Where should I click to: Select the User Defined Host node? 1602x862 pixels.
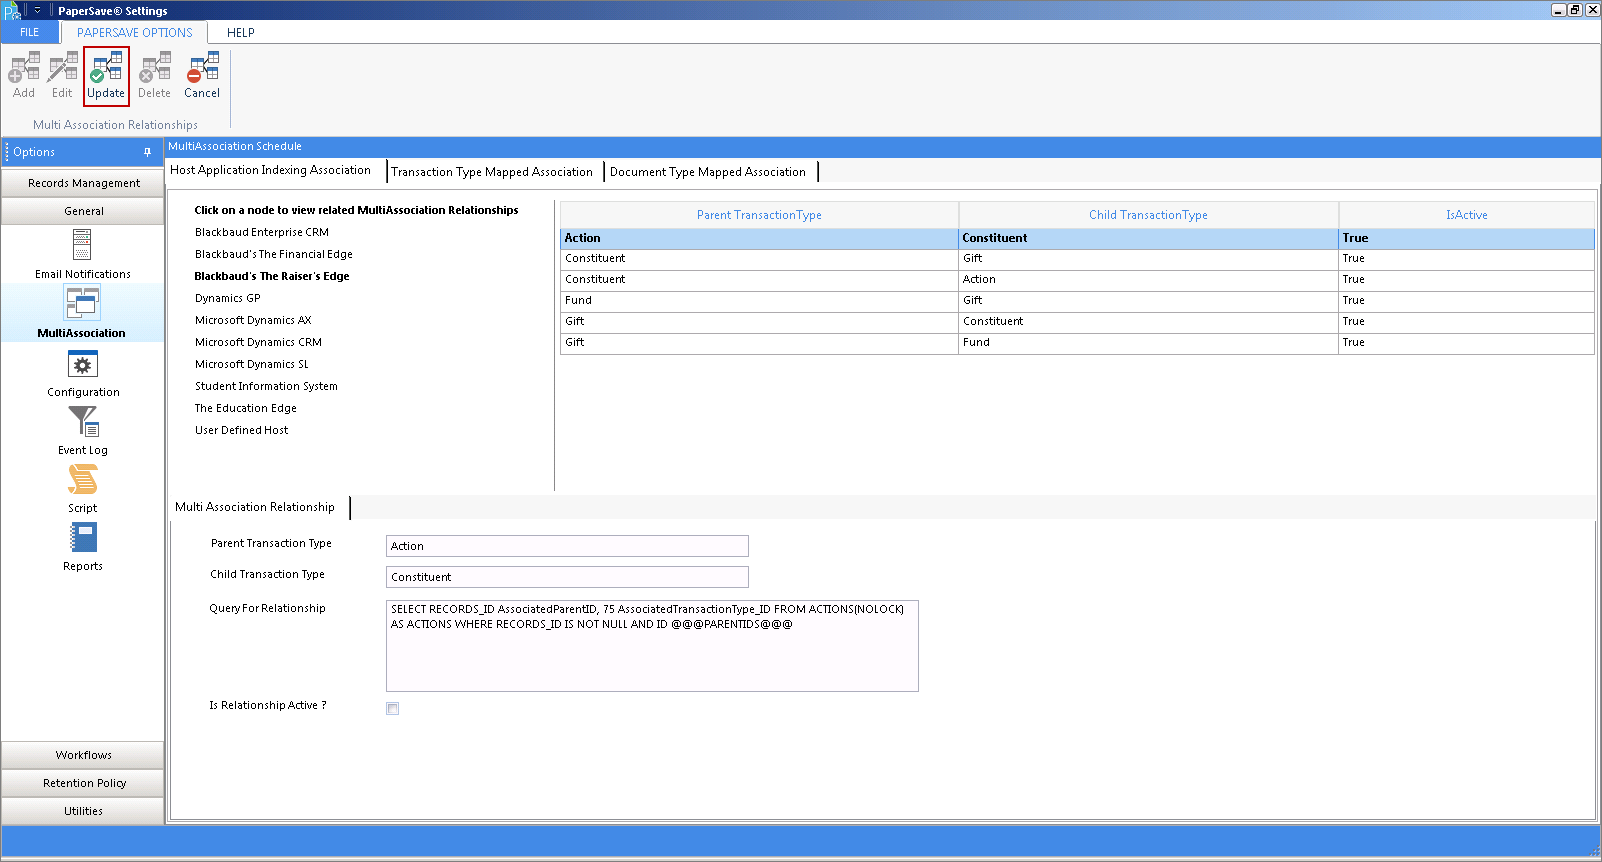[241, 430]
